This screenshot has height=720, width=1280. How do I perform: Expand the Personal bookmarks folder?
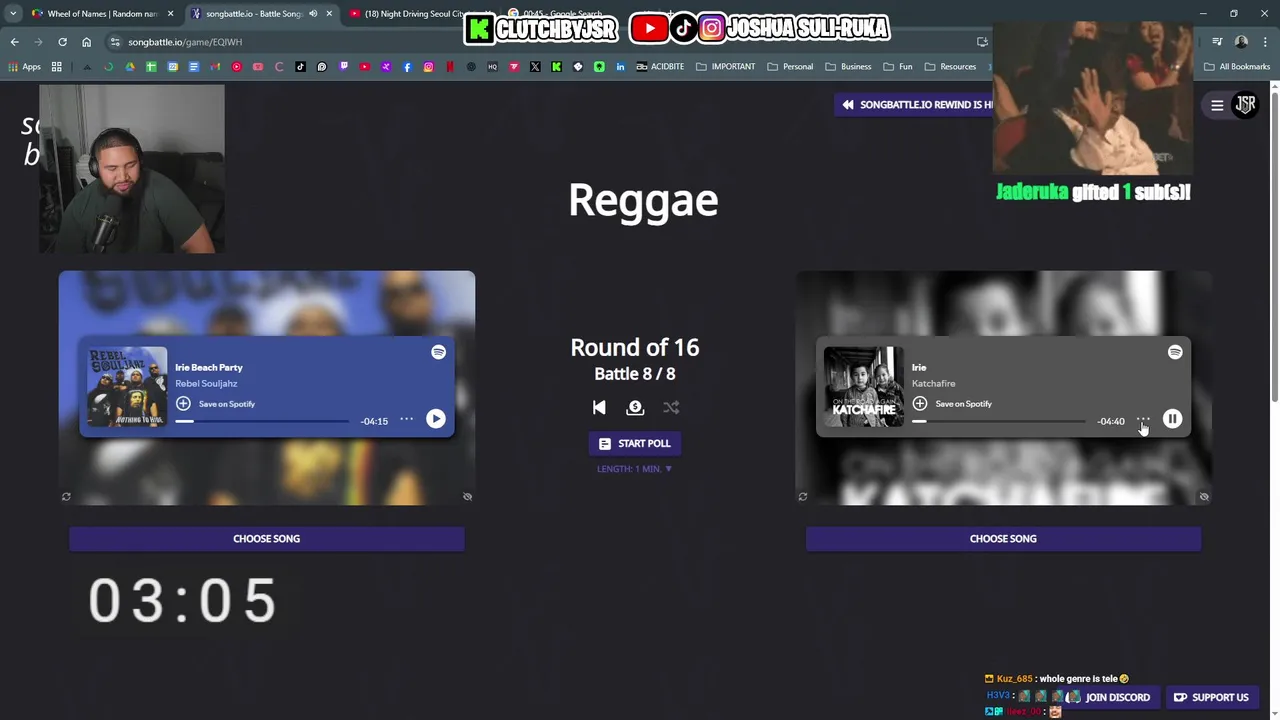pos(790,67)
